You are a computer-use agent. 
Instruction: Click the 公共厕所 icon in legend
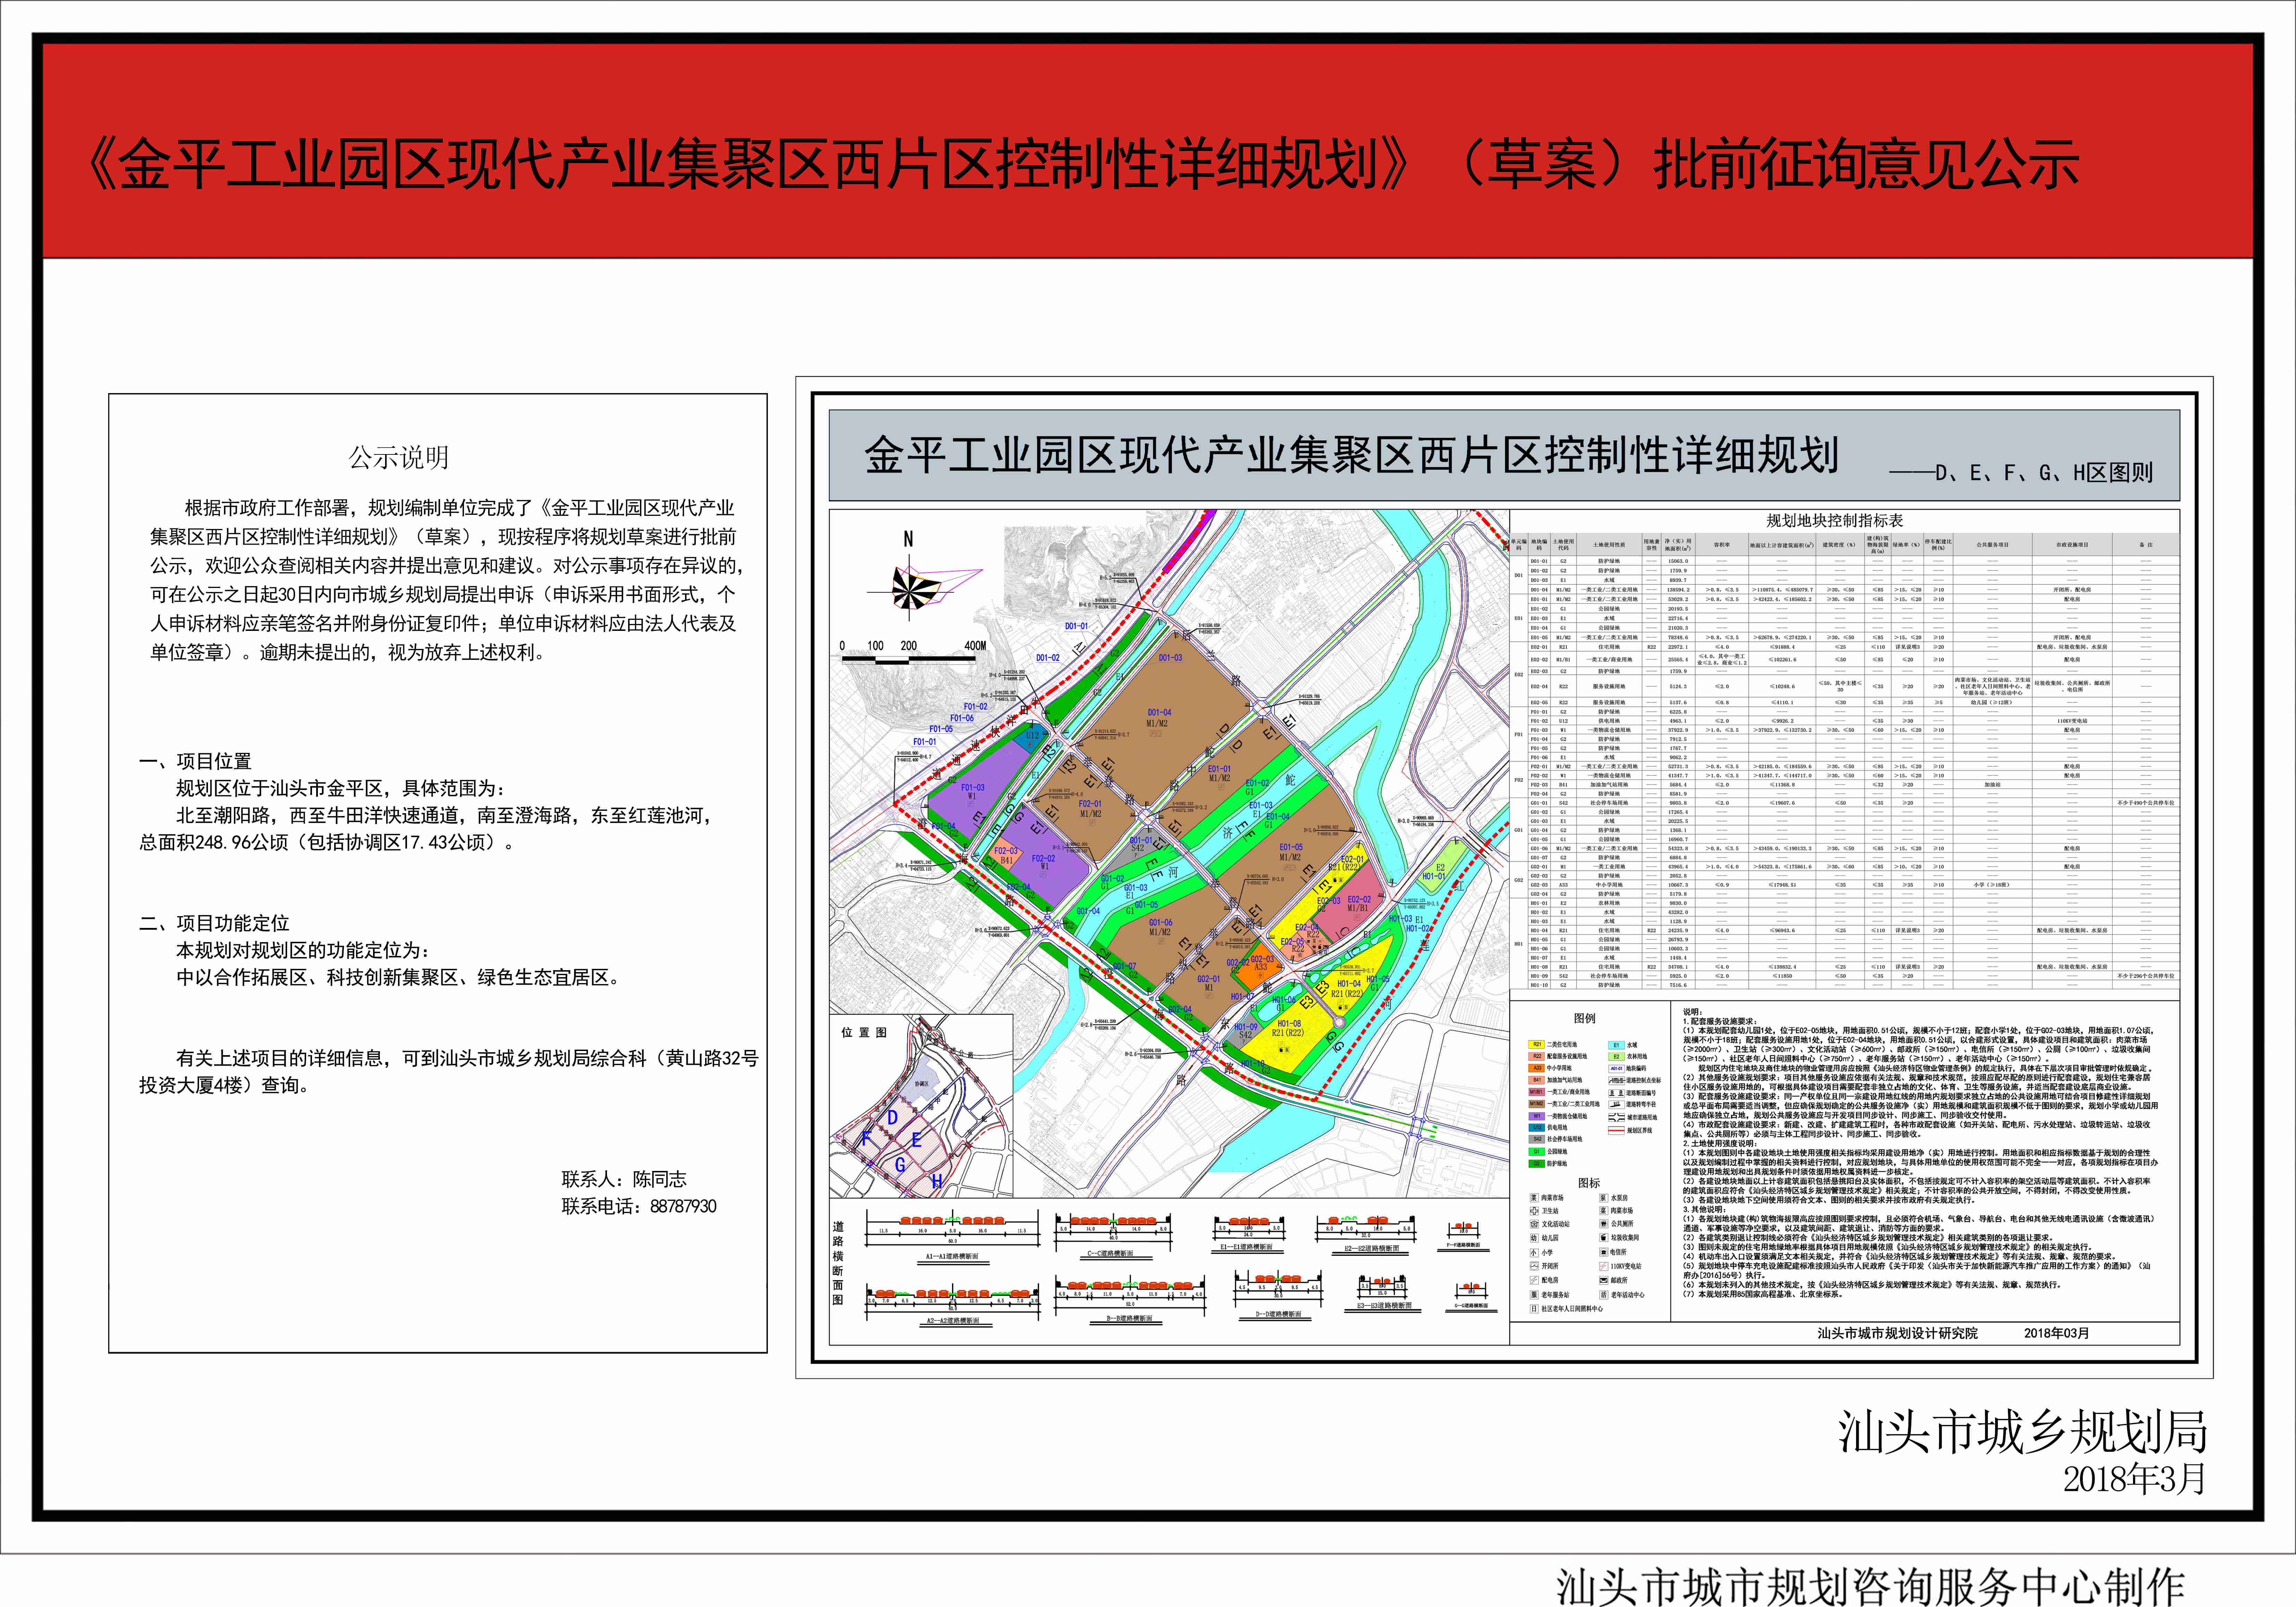coord(1604,1224)
